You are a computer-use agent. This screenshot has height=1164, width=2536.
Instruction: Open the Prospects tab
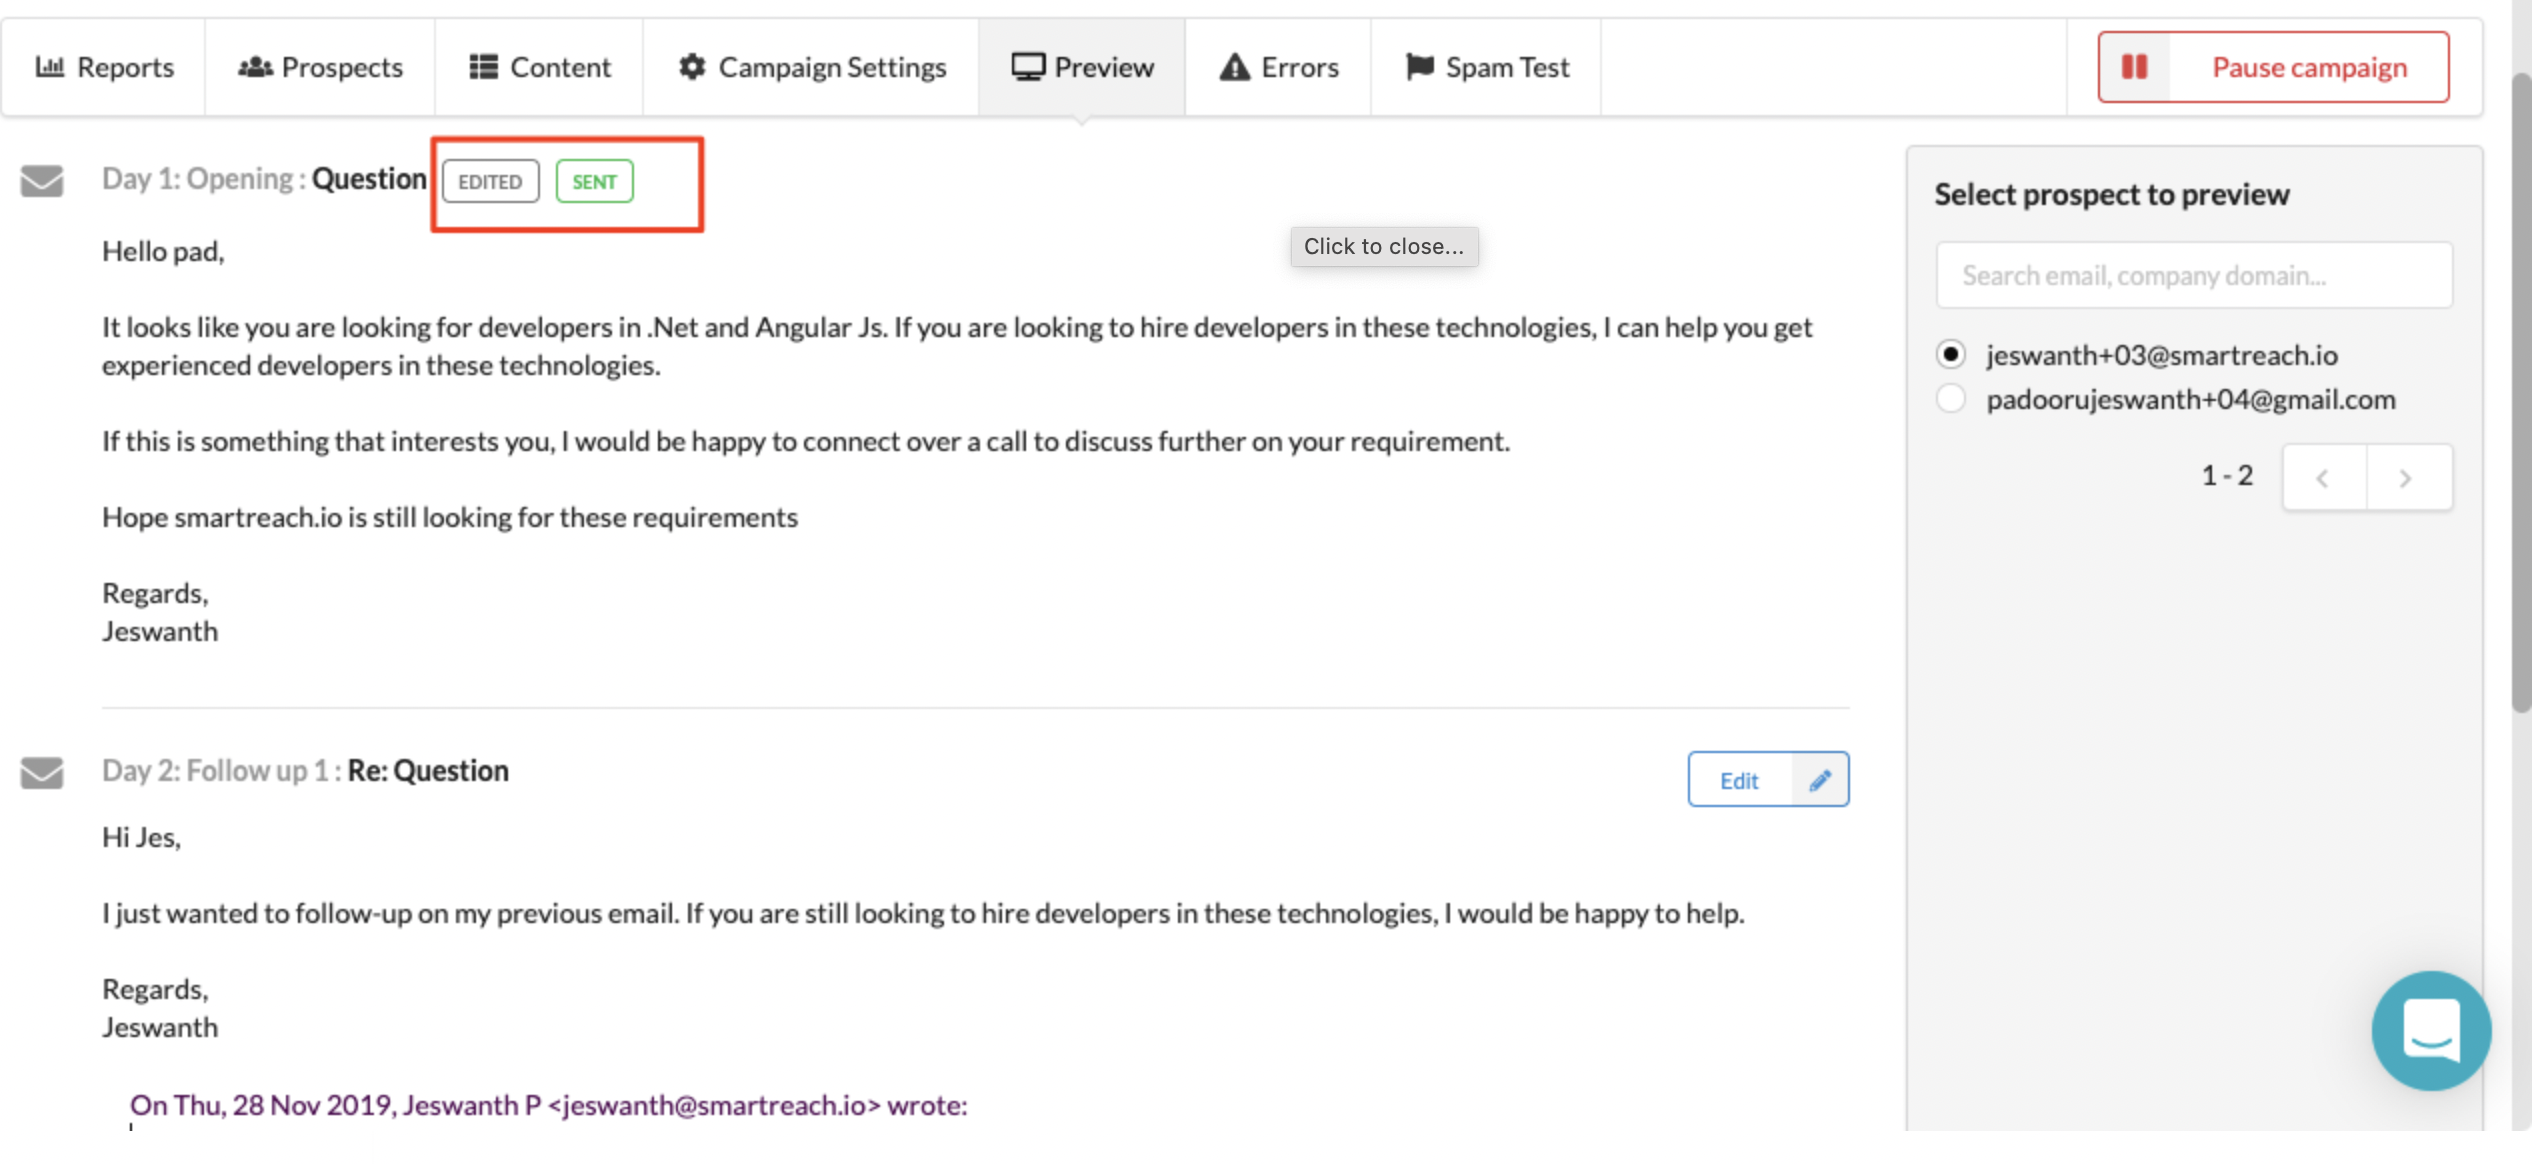(x=320, y=67)
